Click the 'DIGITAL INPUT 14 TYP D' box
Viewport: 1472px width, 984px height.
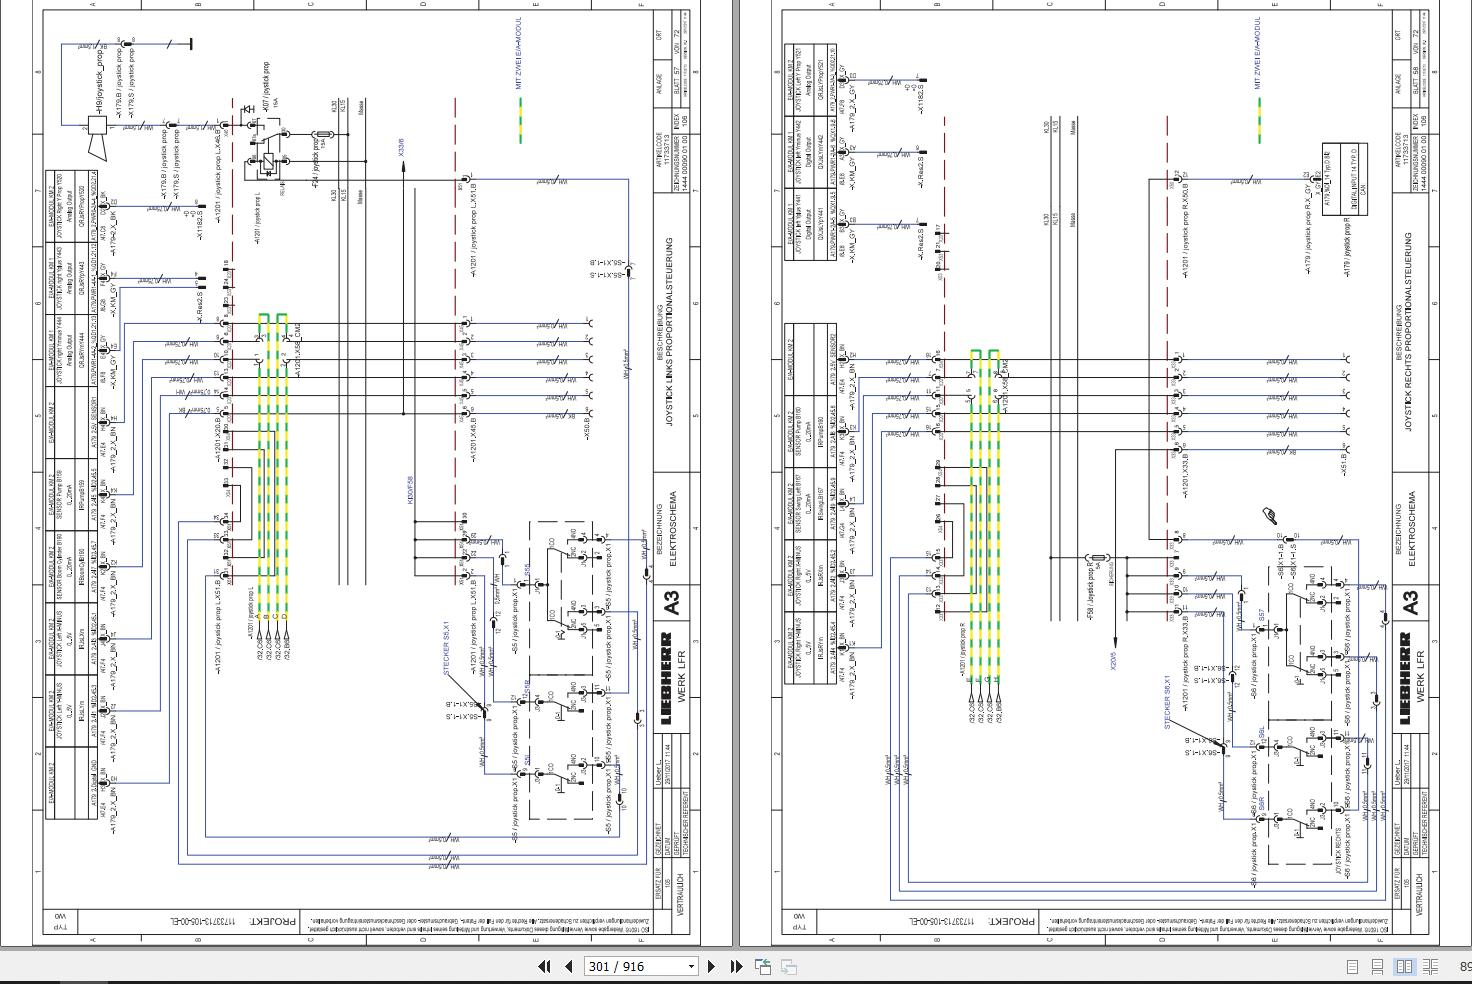click(1345, 180)
